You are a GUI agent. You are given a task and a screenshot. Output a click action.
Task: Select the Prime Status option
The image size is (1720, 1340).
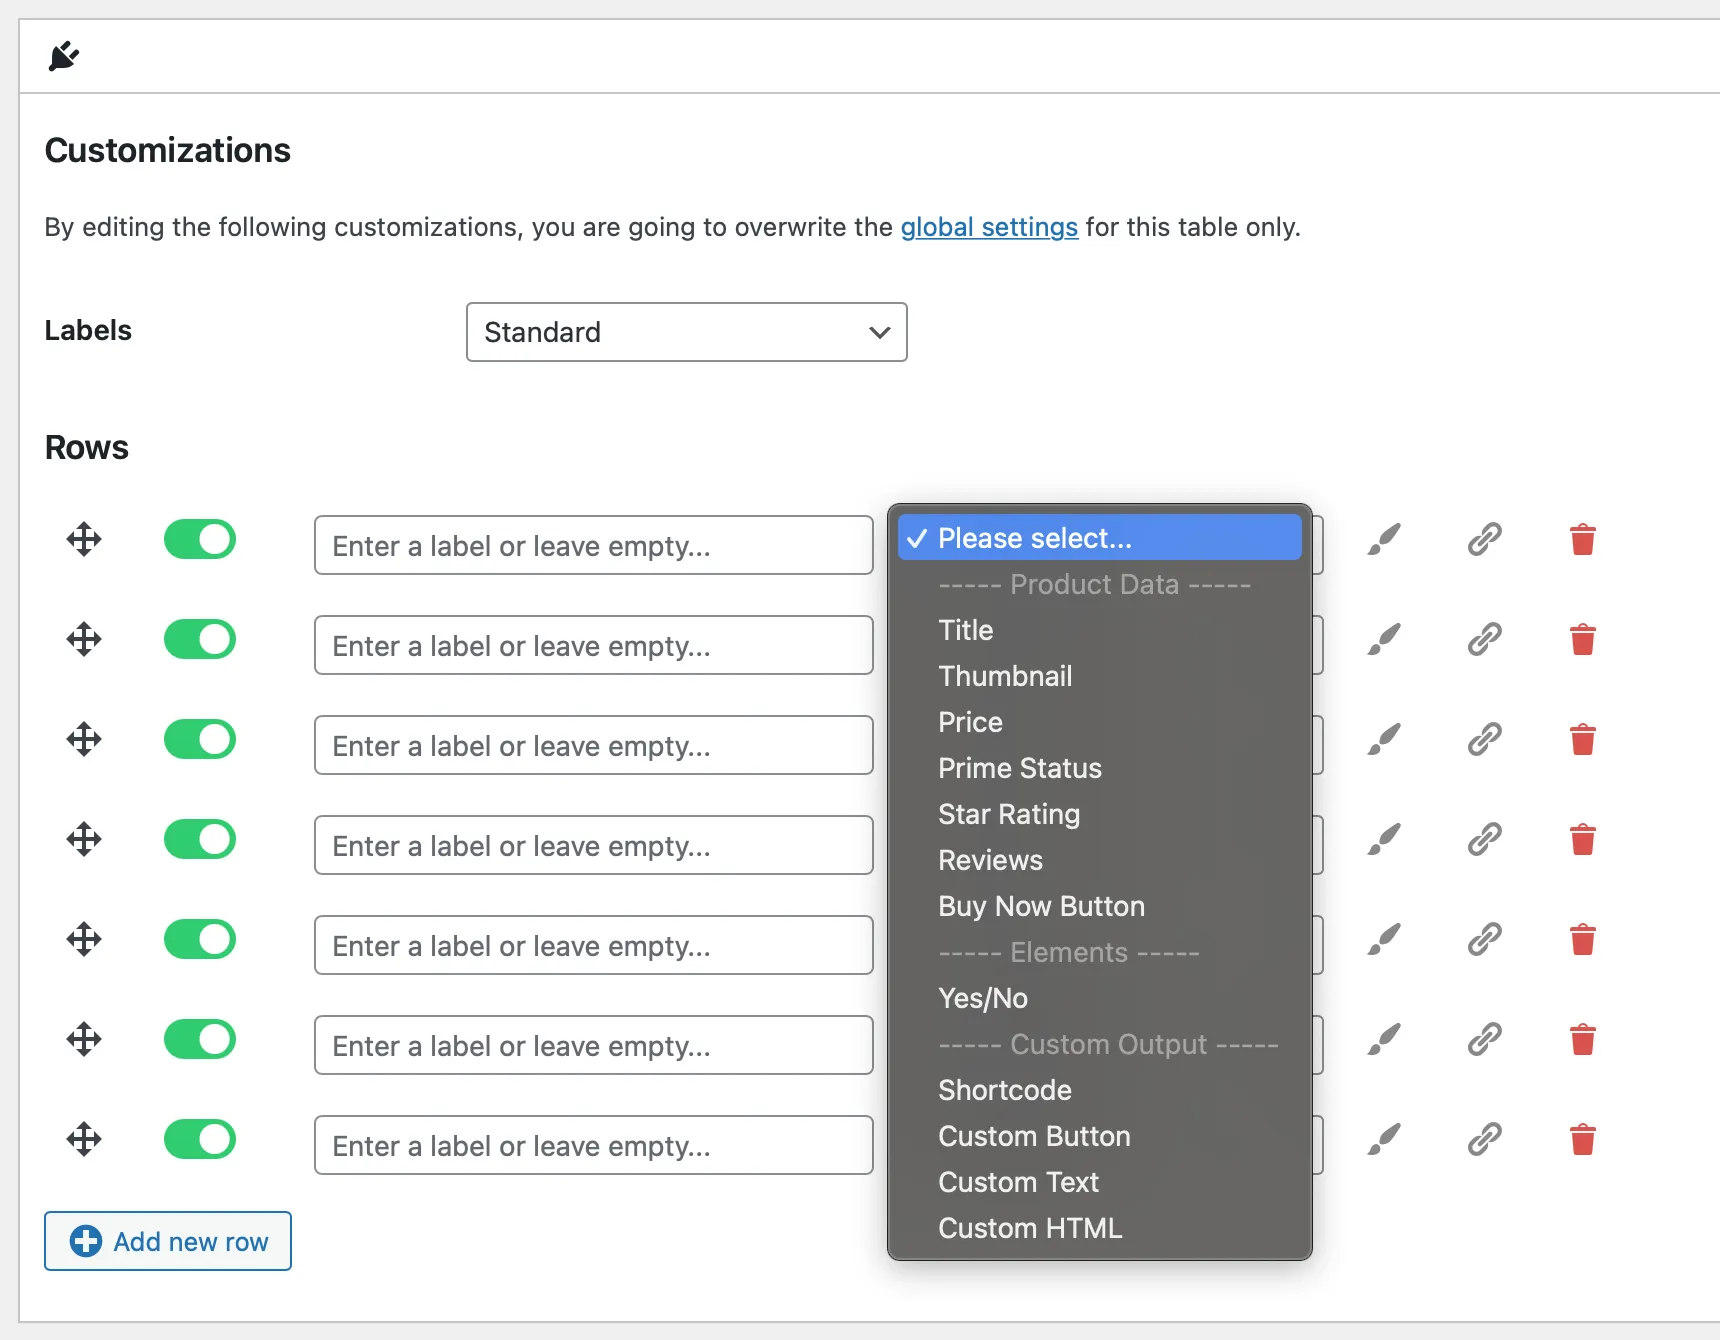pyautogui.click(x=1020, y=768)
